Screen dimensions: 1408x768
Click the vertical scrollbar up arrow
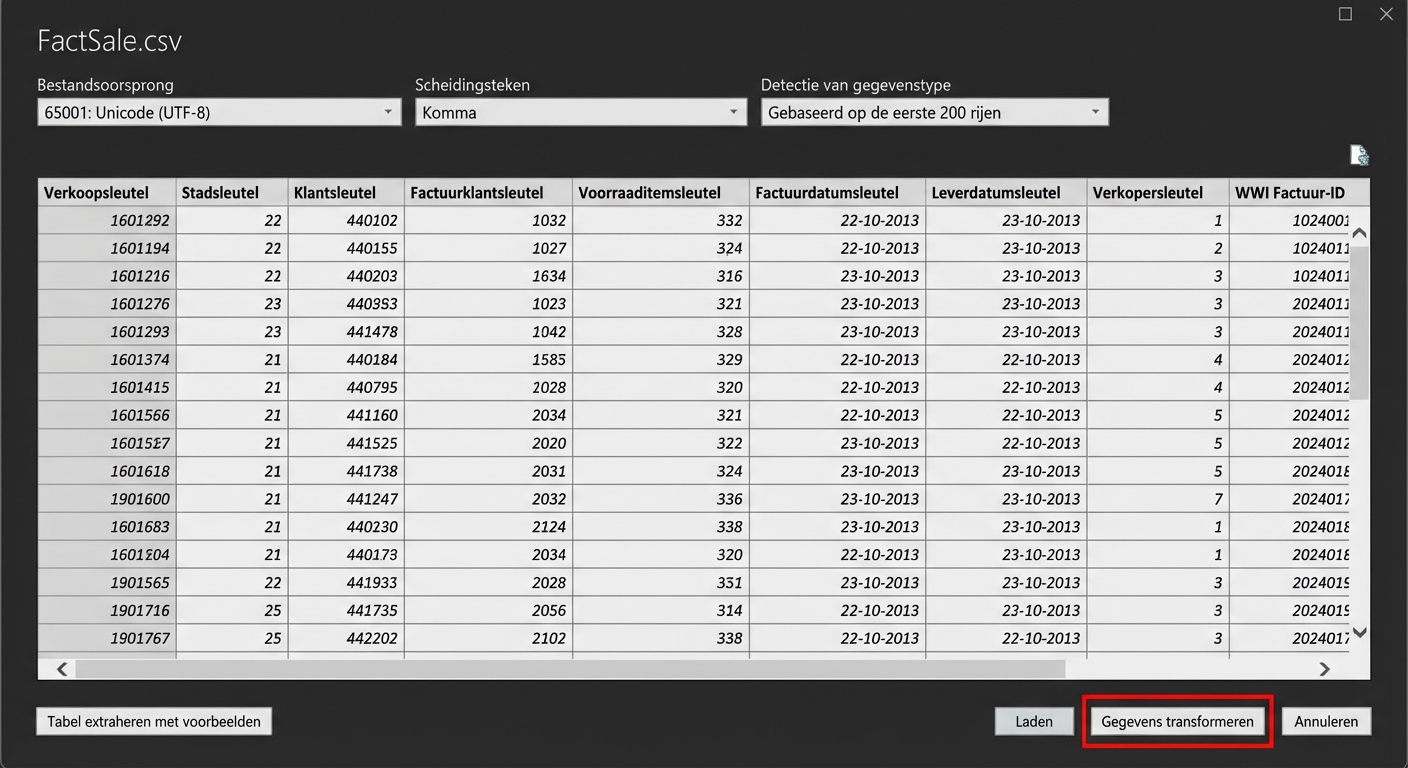[x=1359, y=231]
